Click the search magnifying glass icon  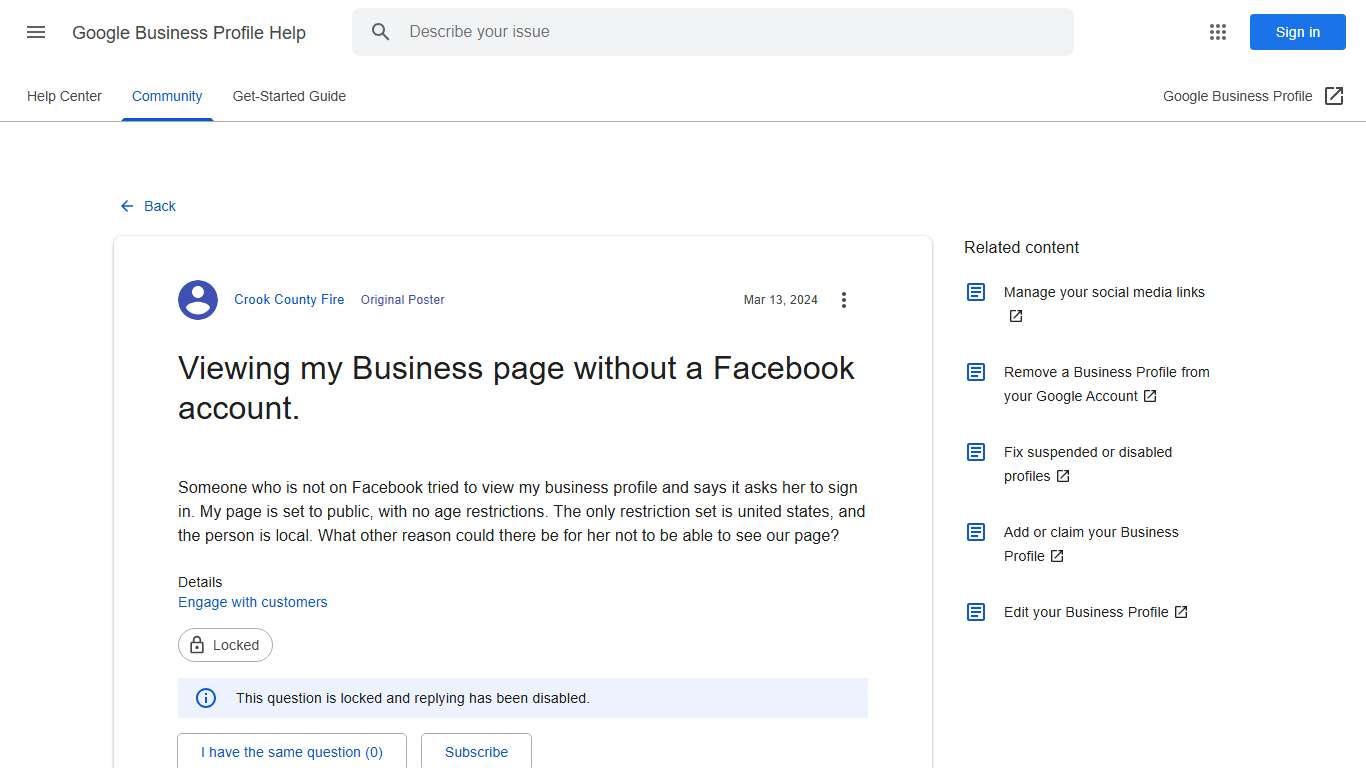[x=381, y=32]
